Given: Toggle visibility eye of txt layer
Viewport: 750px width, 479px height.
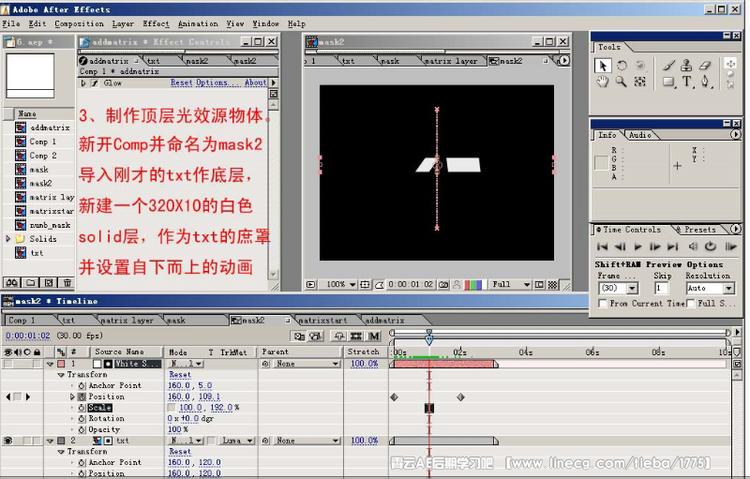Looking at the screenshot, I should [x=8, y=441].
